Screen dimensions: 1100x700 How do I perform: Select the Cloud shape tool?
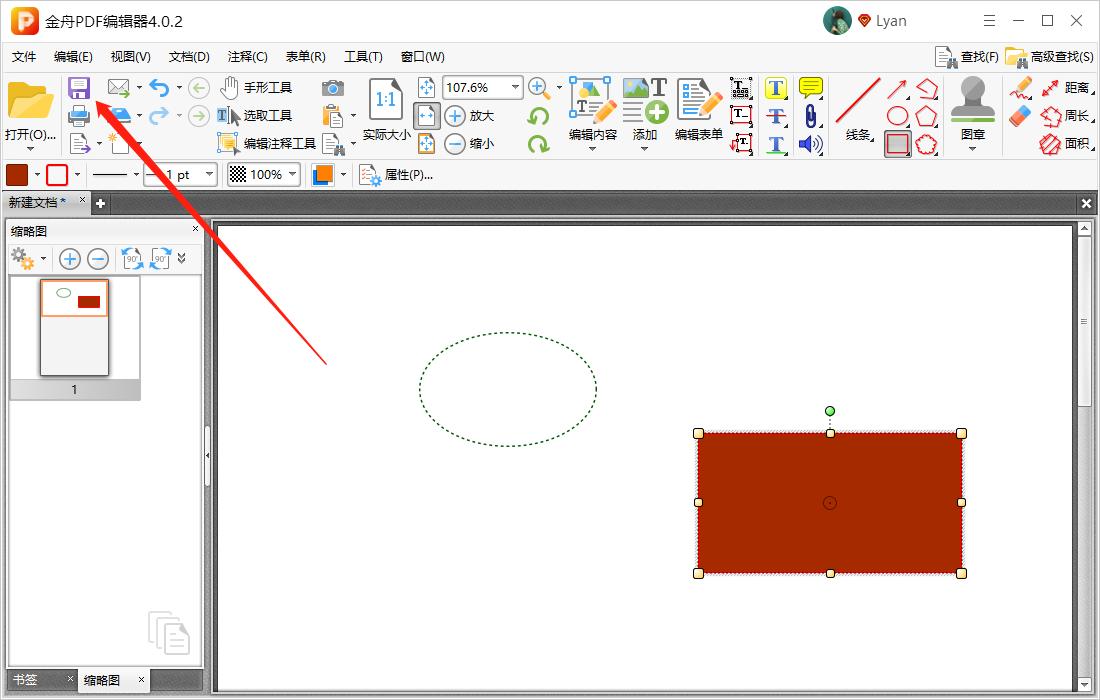coord(927,144)
